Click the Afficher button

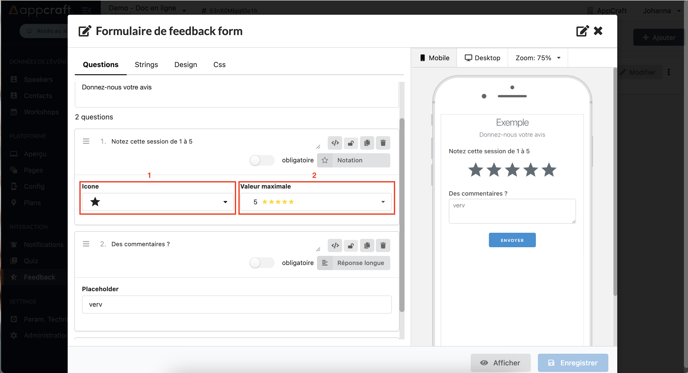(501, 363)
